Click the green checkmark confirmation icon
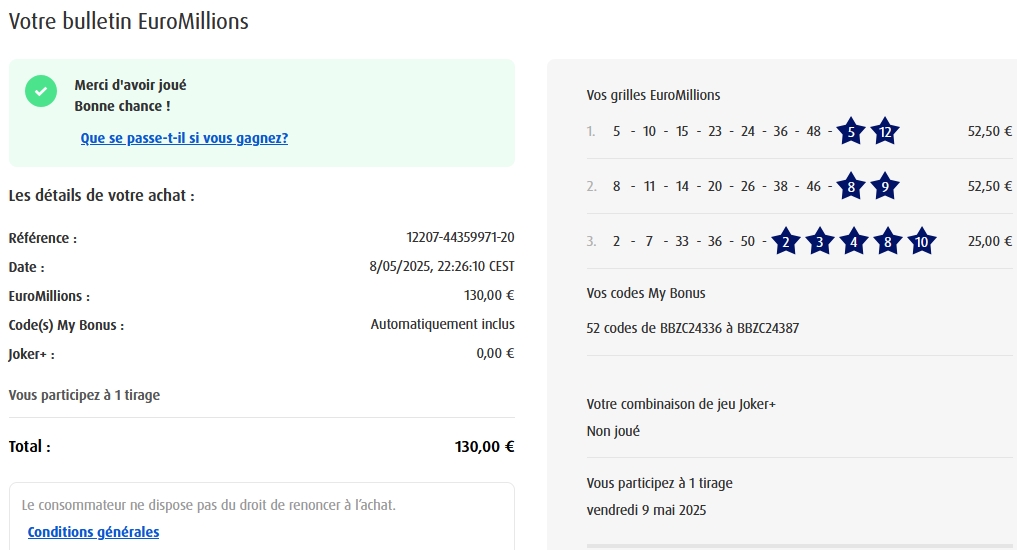Viewport: 1017px width, 550px height. (41, 91)
